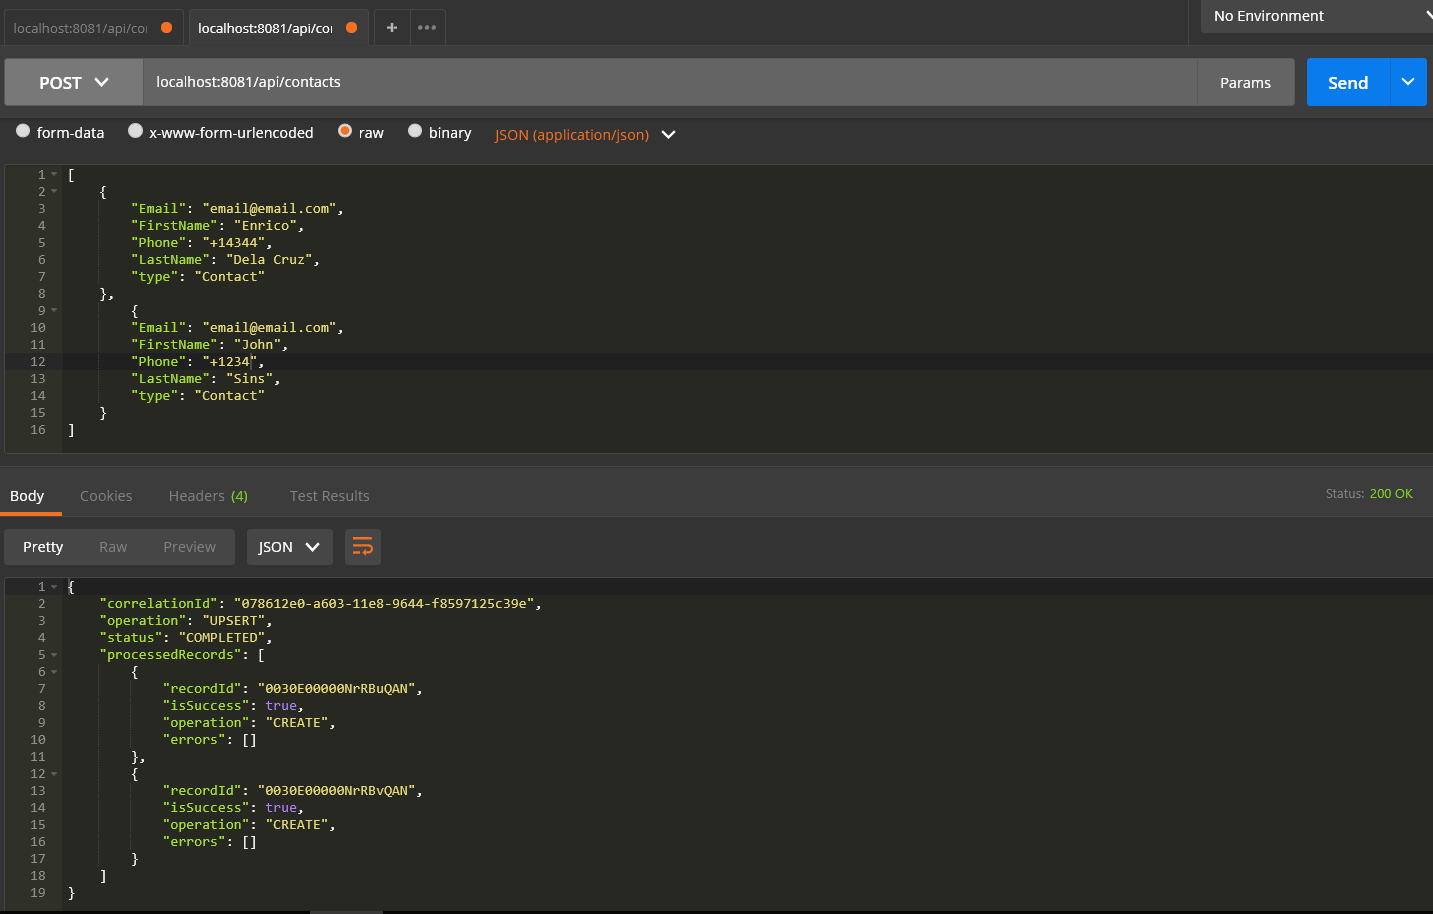Collapse request body line 9 fold arrow

point(54,311)
